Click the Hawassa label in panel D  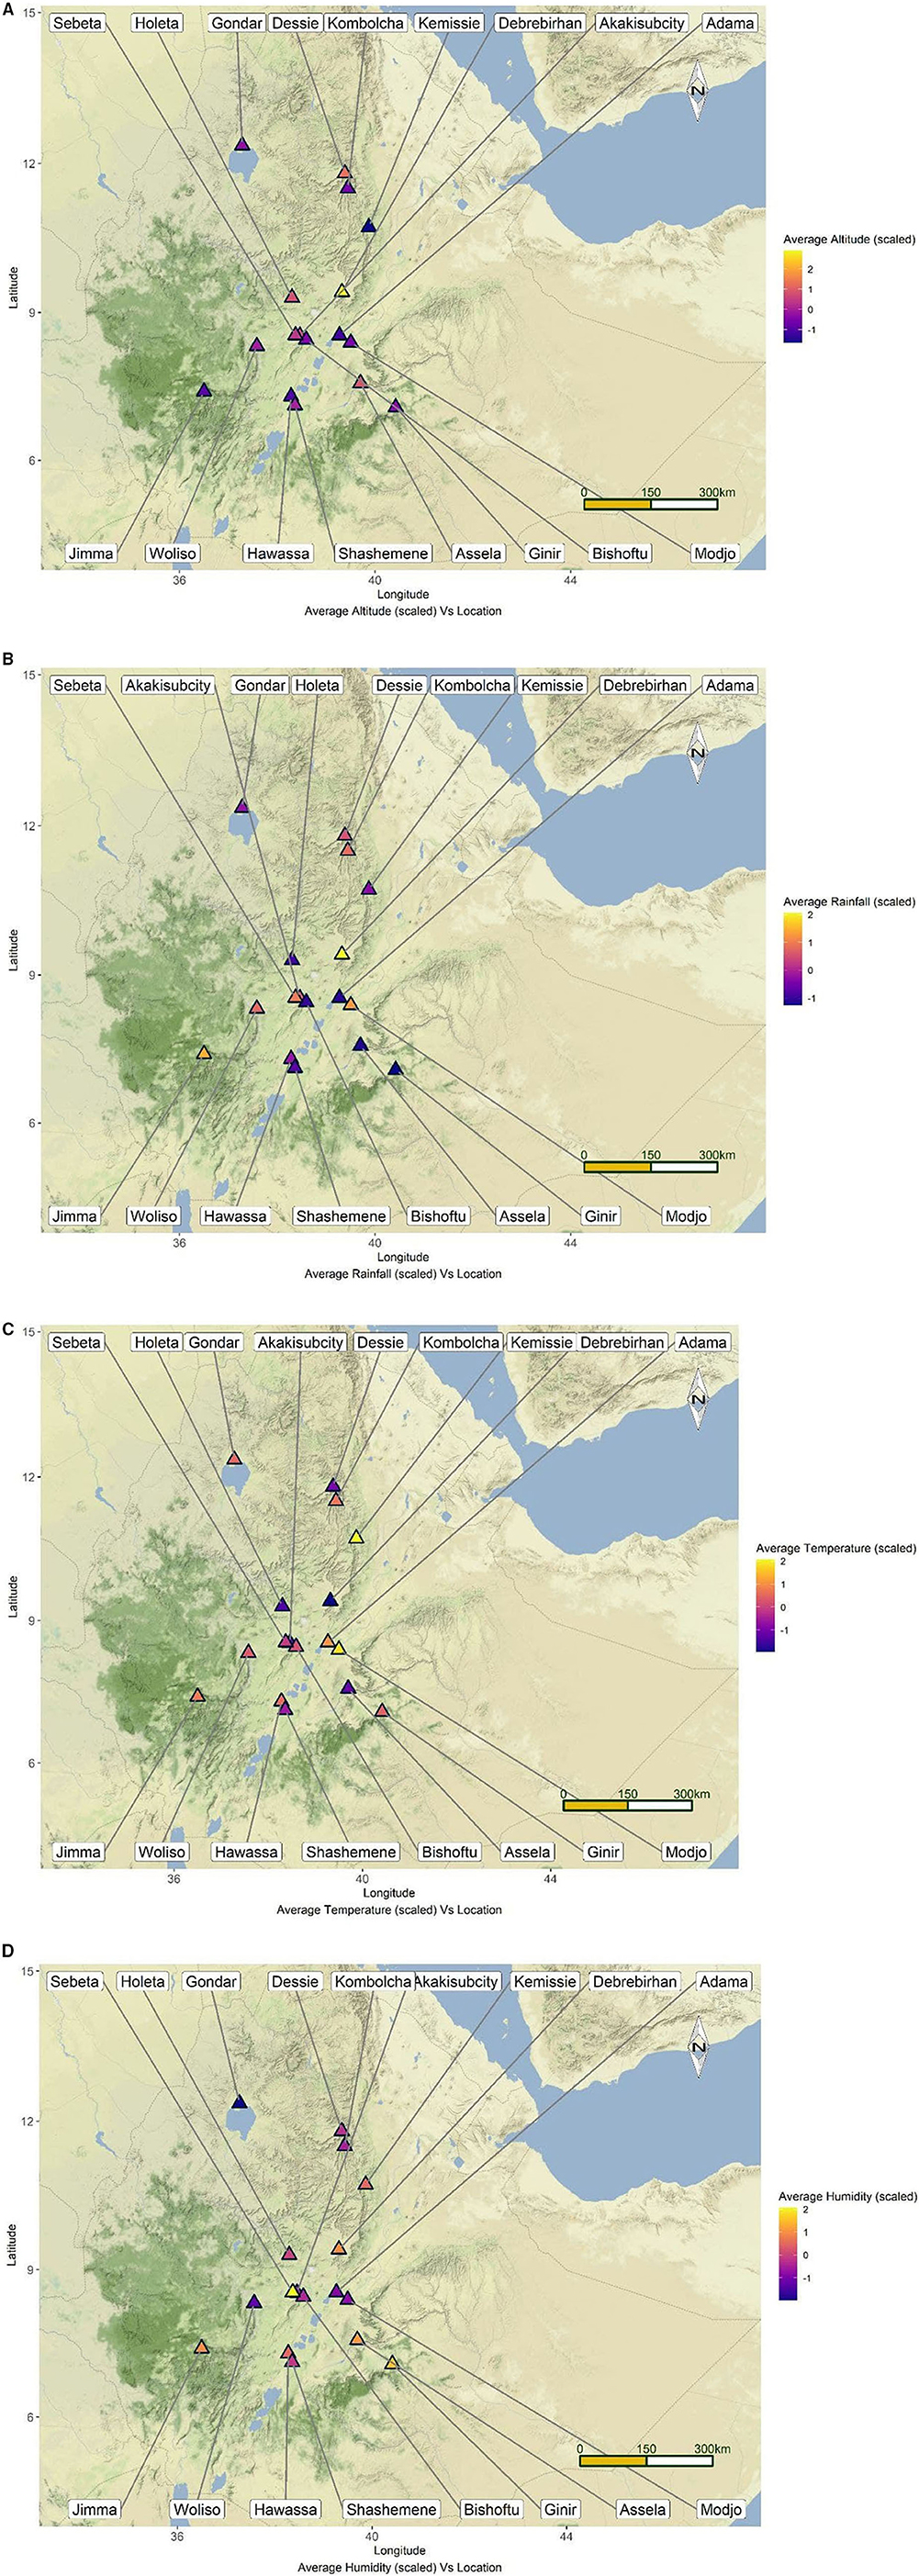point(285,2509)
